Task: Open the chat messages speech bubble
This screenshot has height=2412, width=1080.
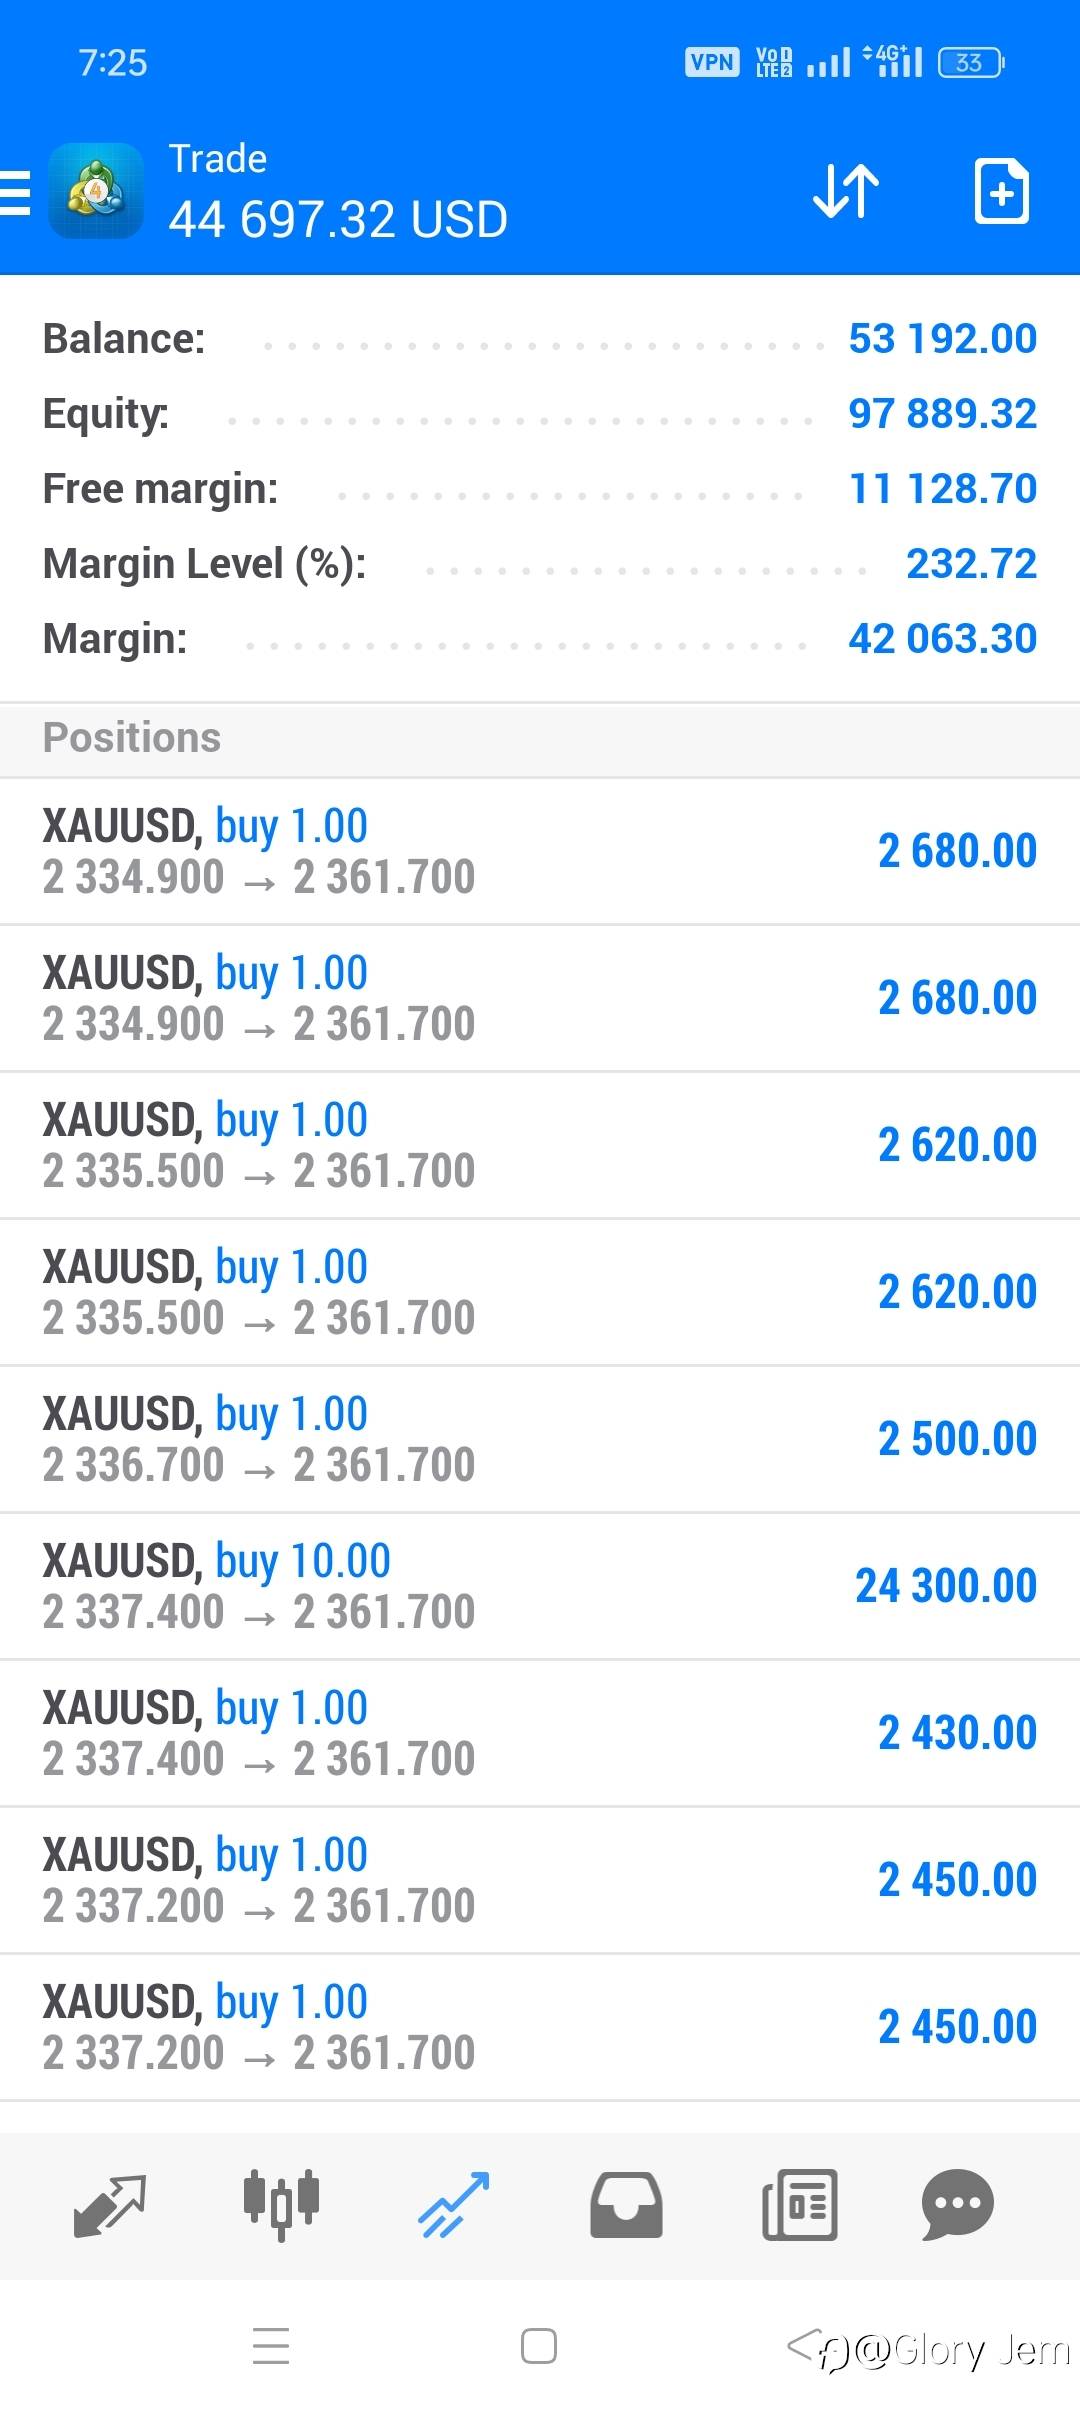Action: 957,2204
